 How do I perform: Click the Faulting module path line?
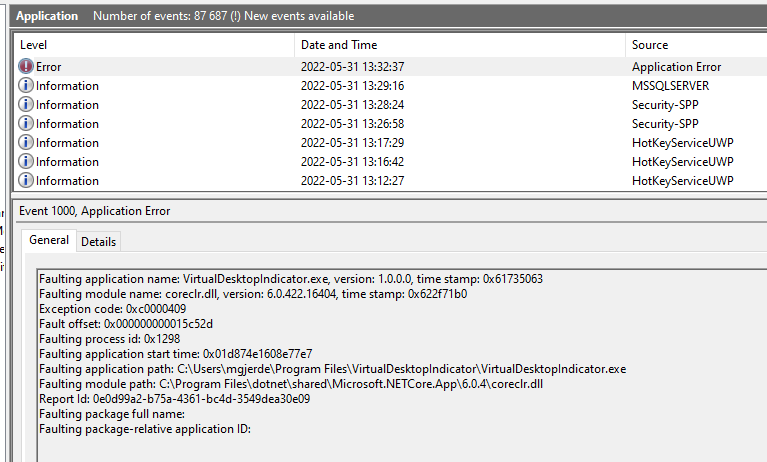point(291,384)
